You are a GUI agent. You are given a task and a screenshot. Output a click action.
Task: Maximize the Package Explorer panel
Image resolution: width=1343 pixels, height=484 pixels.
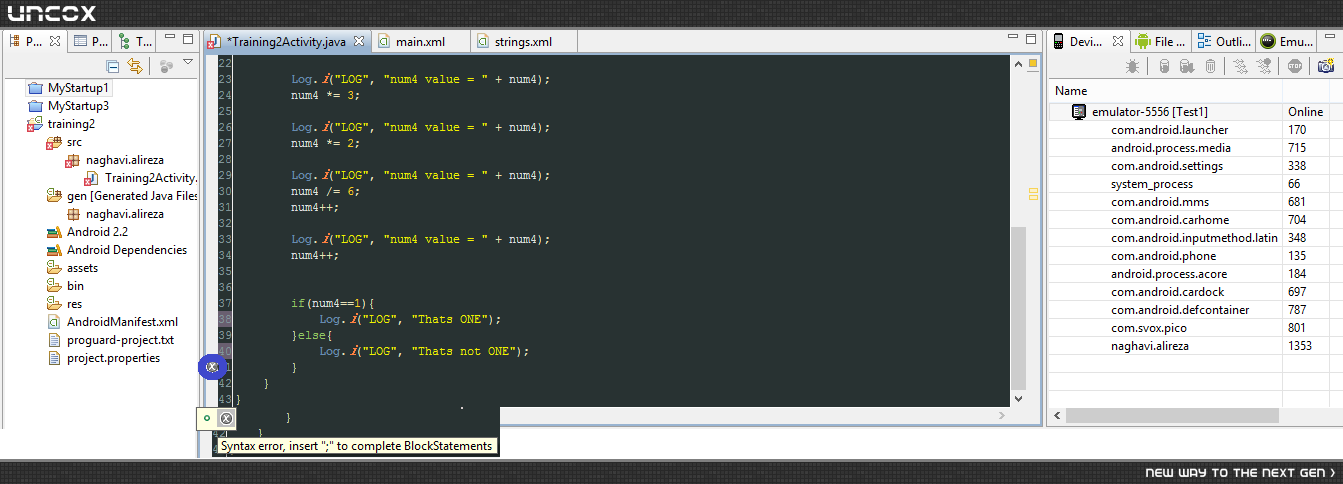pyautogui.click(x=188, y=39)
